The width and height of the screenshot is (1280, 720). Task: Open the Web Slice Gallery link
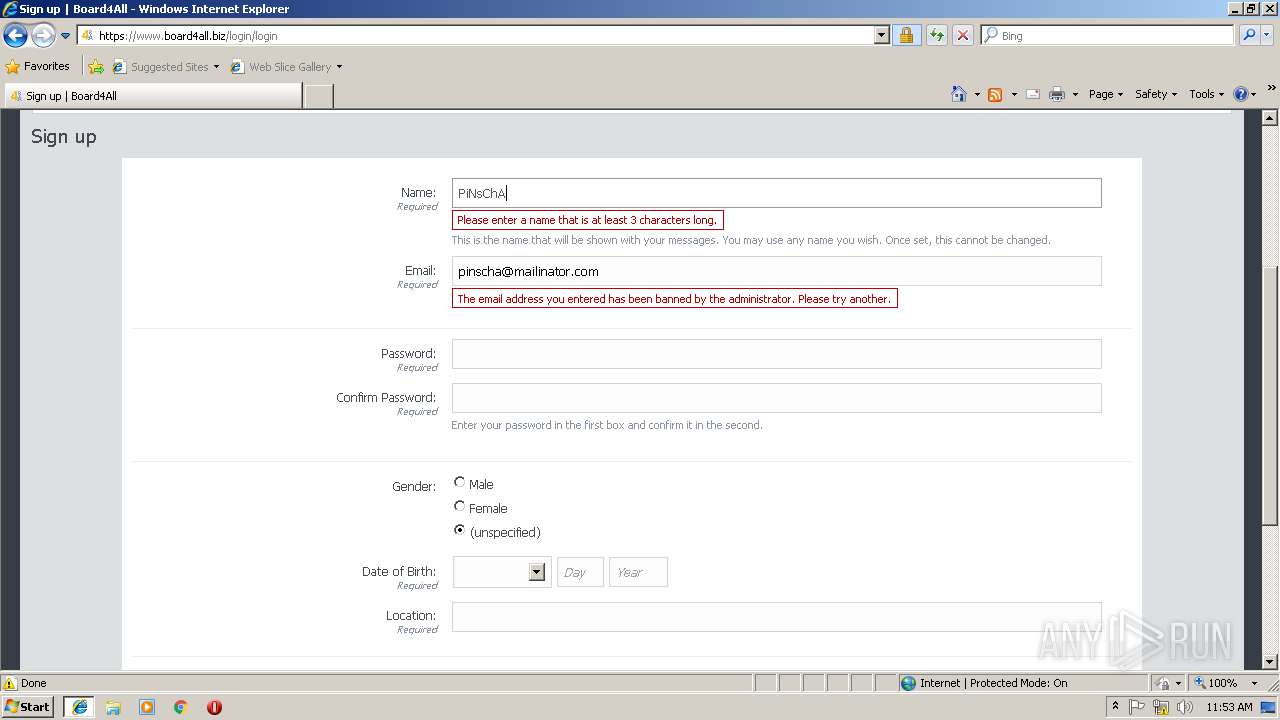tap(287, 67)
